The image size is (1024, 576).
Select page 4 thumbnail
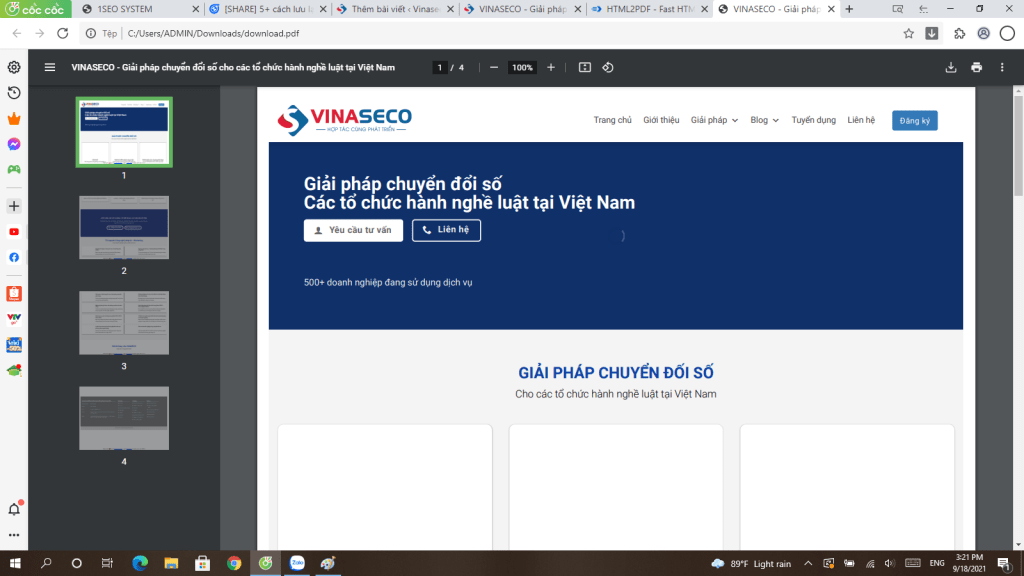pyautogui.click(x=124, y=418)
